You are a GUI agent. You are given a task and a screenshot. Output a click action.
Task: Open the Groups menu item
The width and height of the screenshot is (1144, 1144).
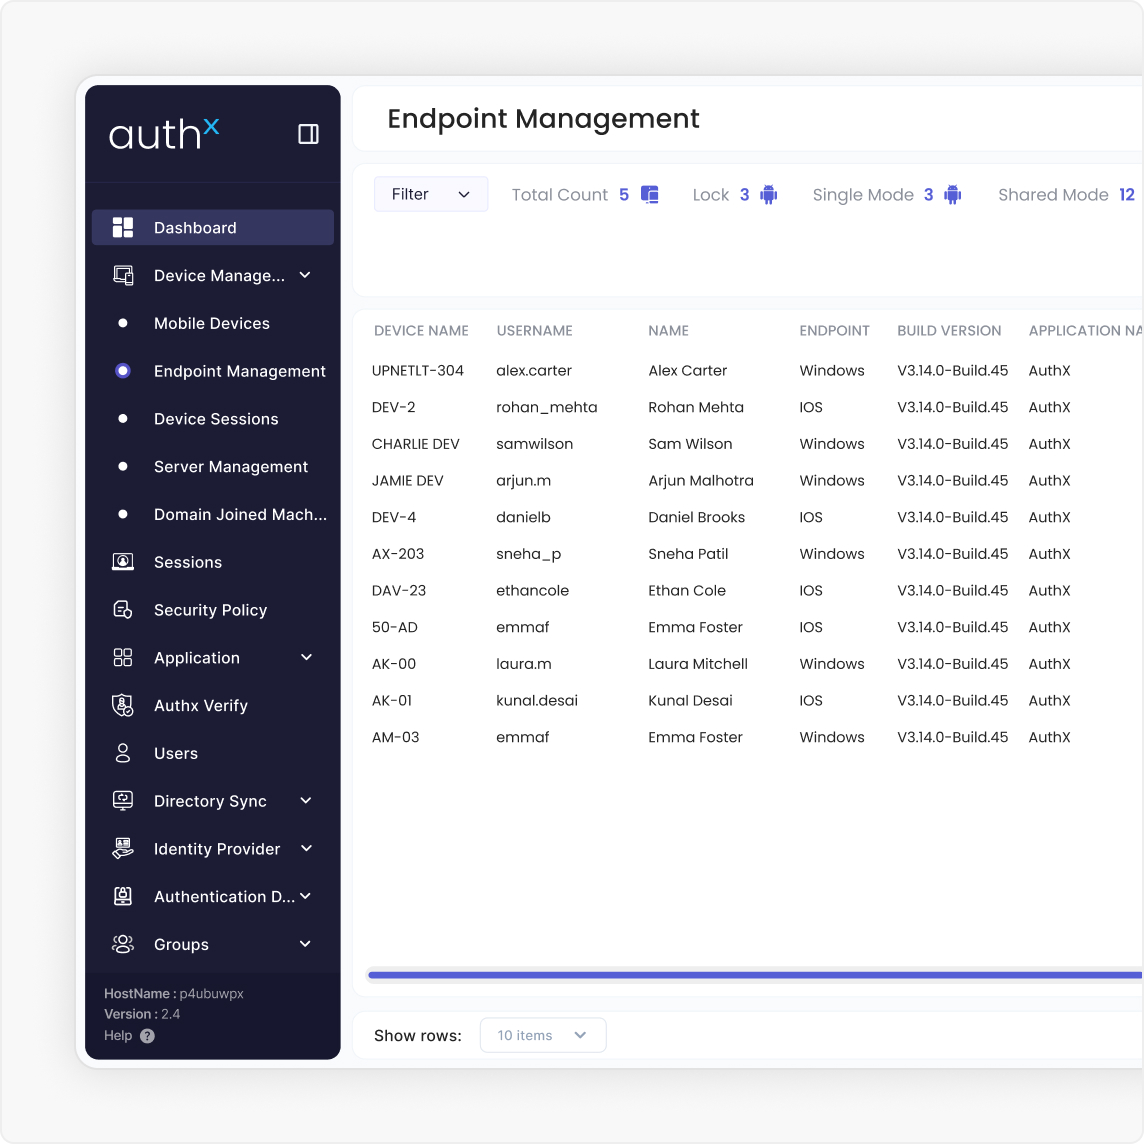tap(182, 945)
